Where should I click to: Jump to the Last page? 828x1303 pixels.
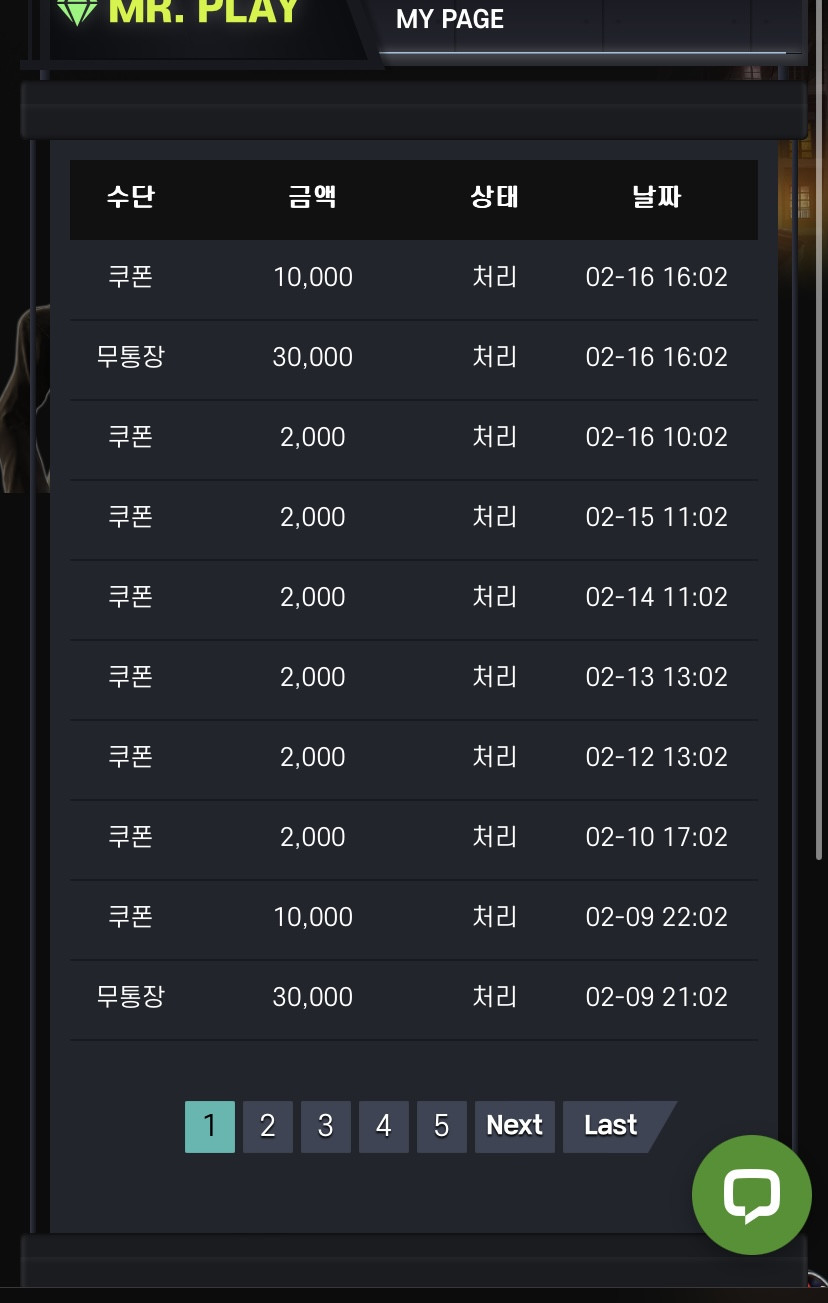tap(611, 1126)
